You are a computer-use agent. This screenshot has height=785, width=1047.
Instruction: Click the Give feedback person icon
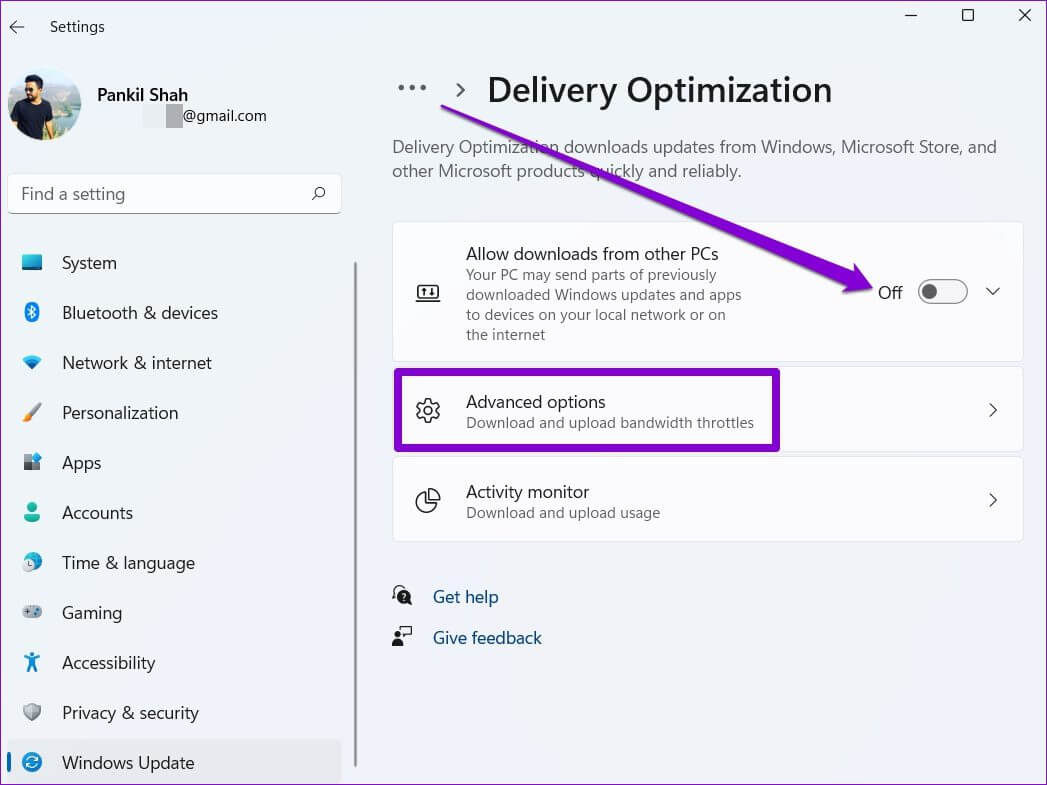point(402,636)
